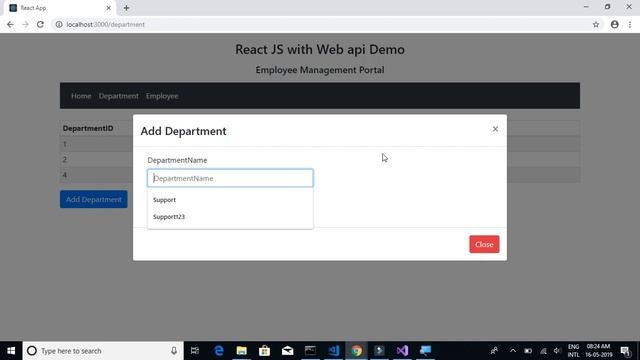Reload the page with refresh icon
Viewport: 640px width, 360px height.
40,24
